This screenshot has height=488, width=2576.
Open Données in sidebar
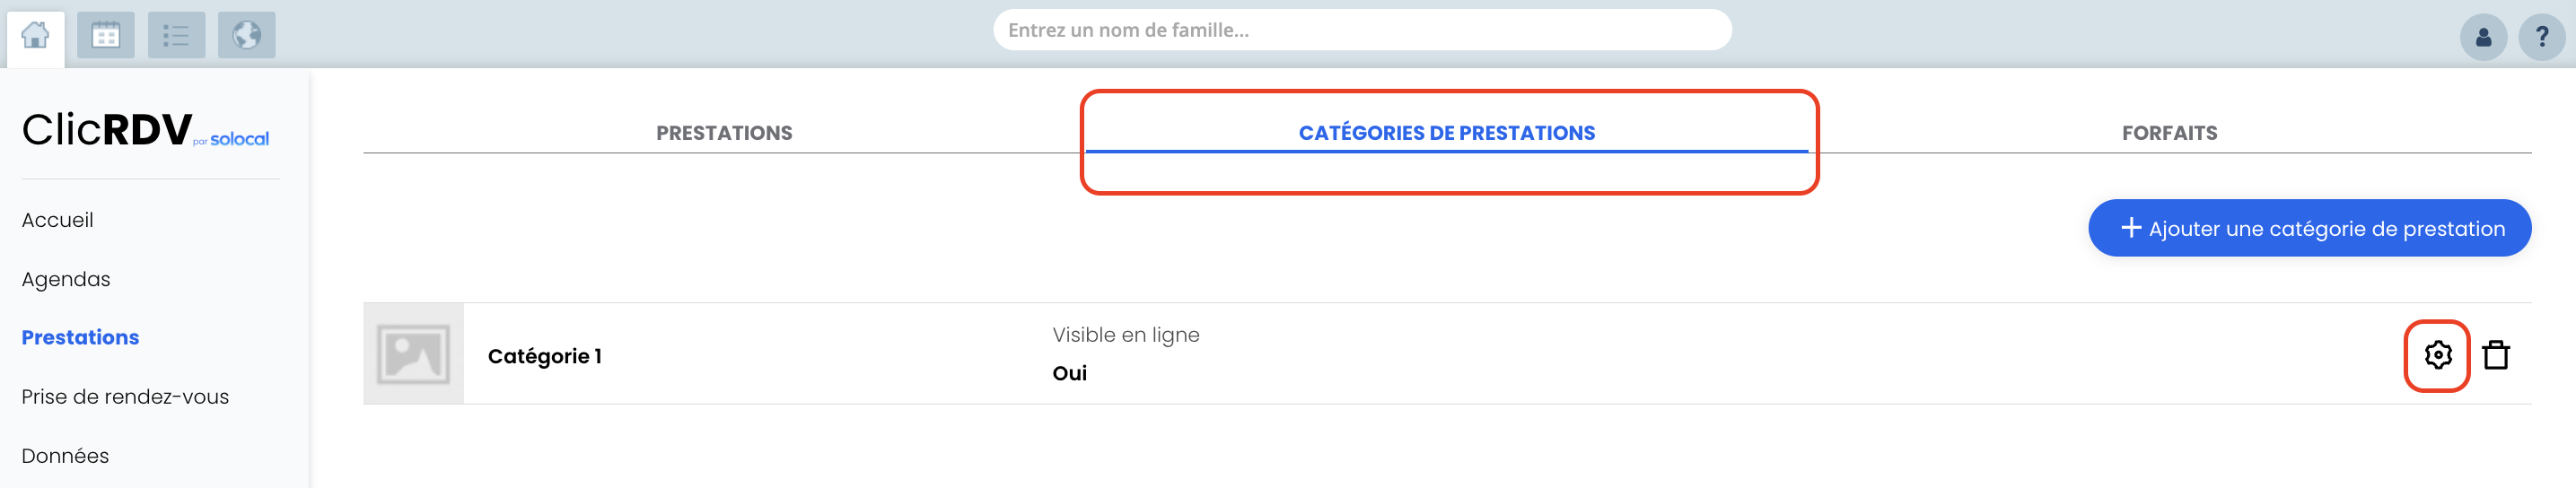(x=65, y=456)
